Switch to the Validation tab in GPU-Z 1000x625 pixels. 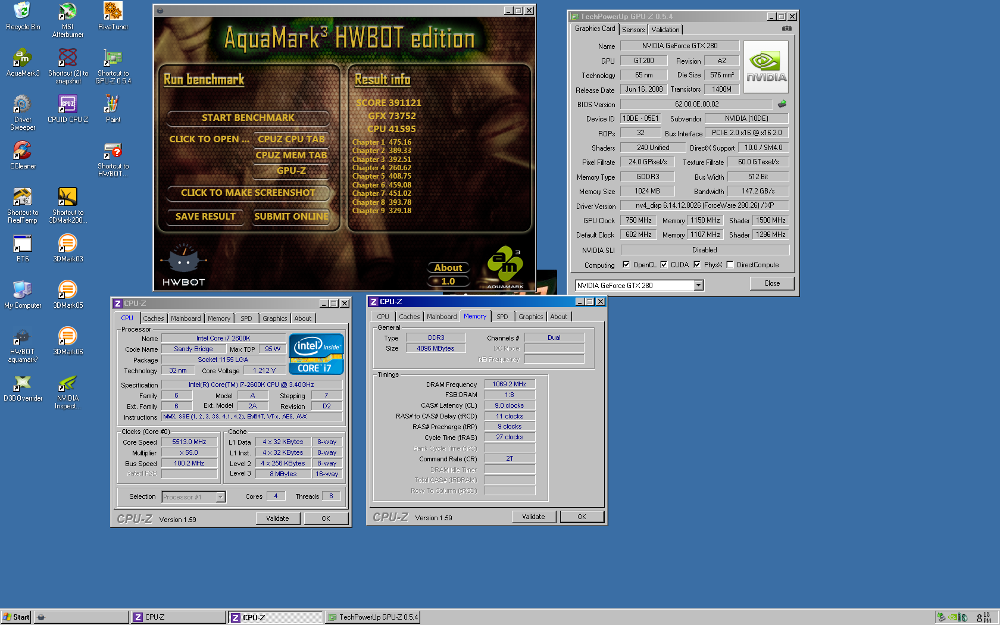(x=665, y=29)
